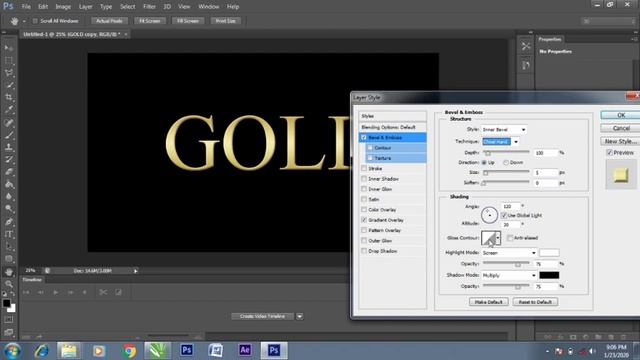Click the white Highlight Mode color swatch
Screen dimensions: 640x360
pyautogui.click(x=549, y=253)
